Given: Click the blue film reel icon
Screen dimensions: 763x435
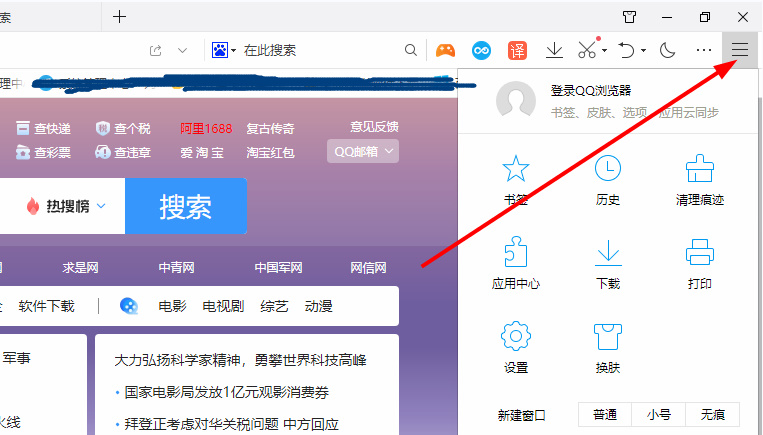Looking at the screenshot, I should pyautogui.click(x=129, y=306).
